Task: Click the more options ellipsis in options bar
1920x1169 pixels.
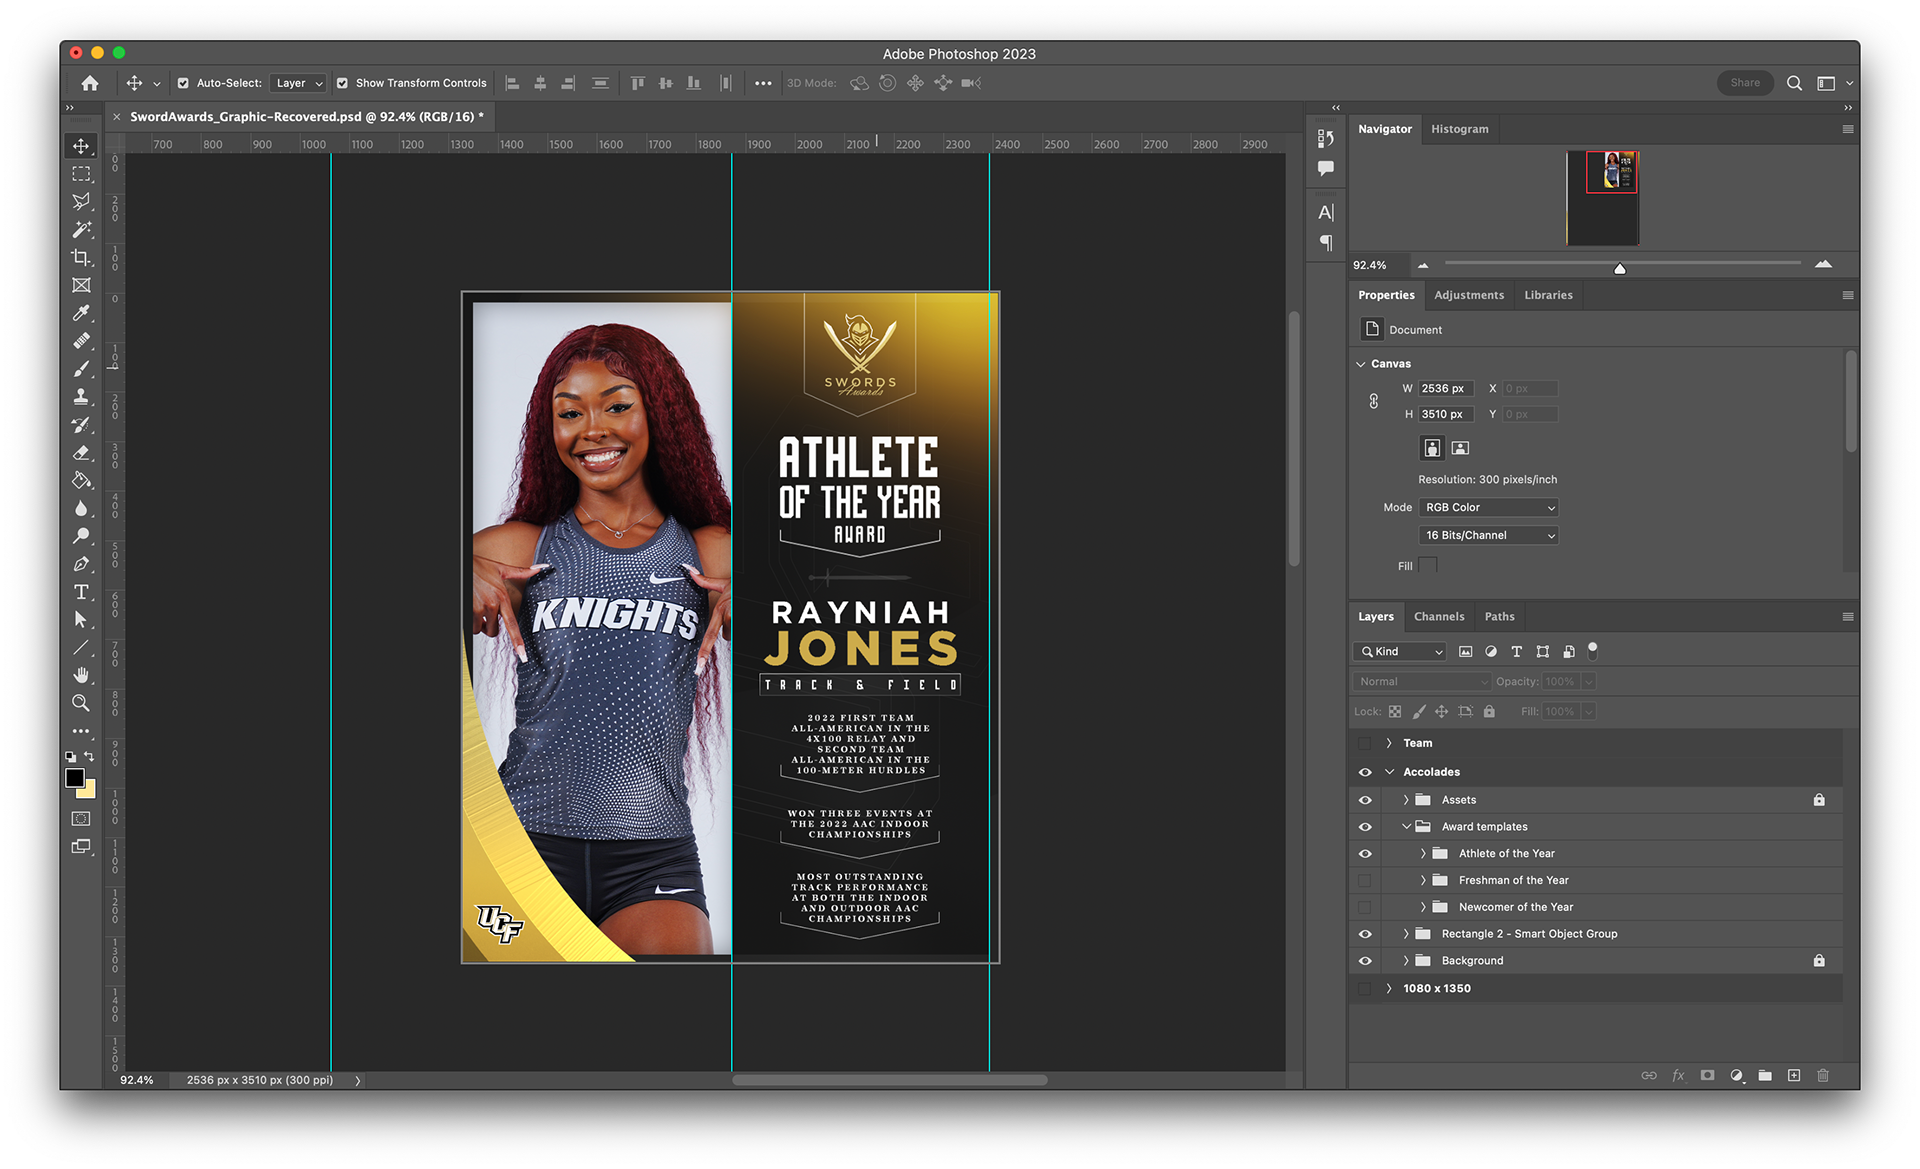Action: (x=763, y=83)
